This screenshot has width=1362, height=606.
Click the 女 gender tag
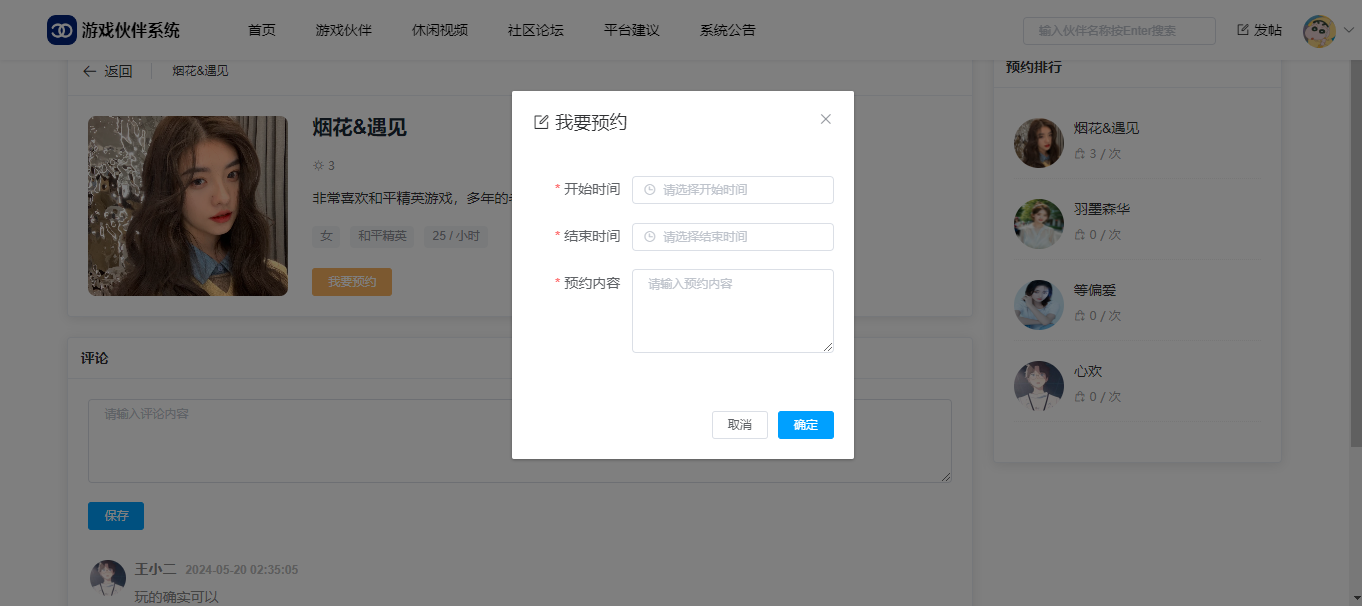coord(326,237)
